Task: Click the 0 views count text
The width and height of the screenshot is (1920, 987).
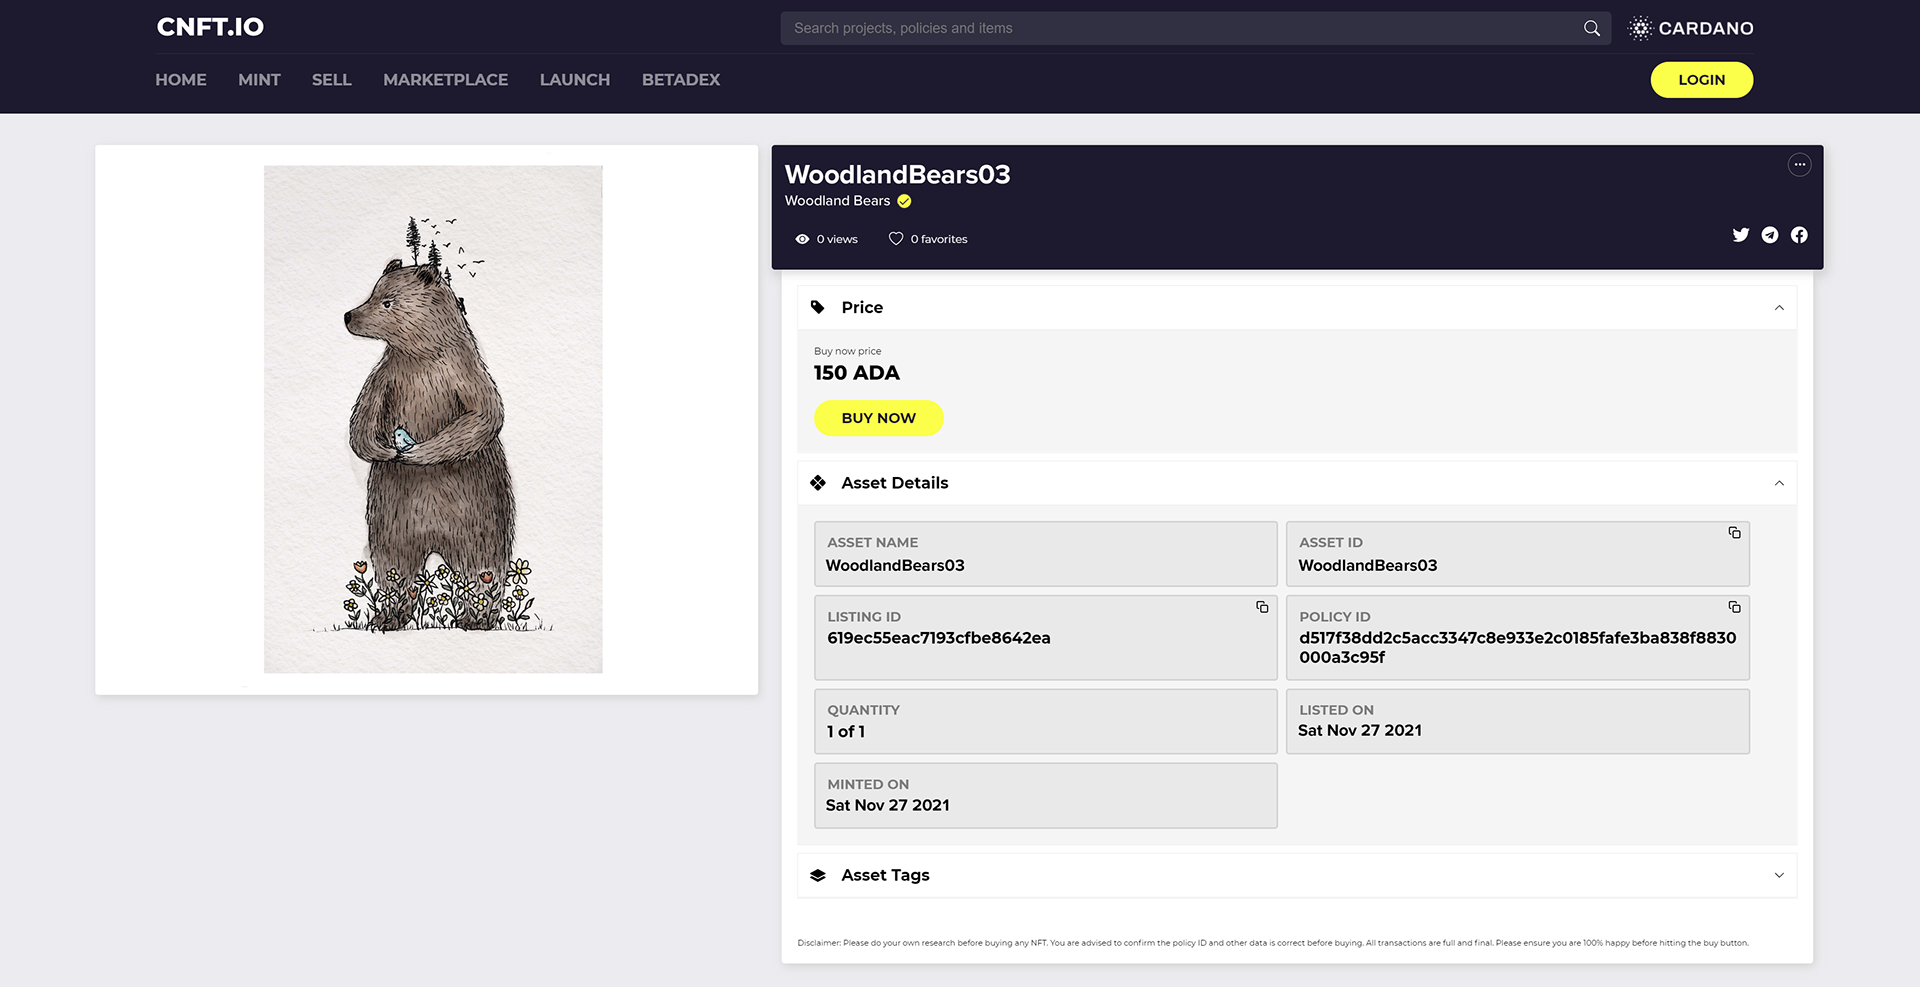Action: [837, 239]
